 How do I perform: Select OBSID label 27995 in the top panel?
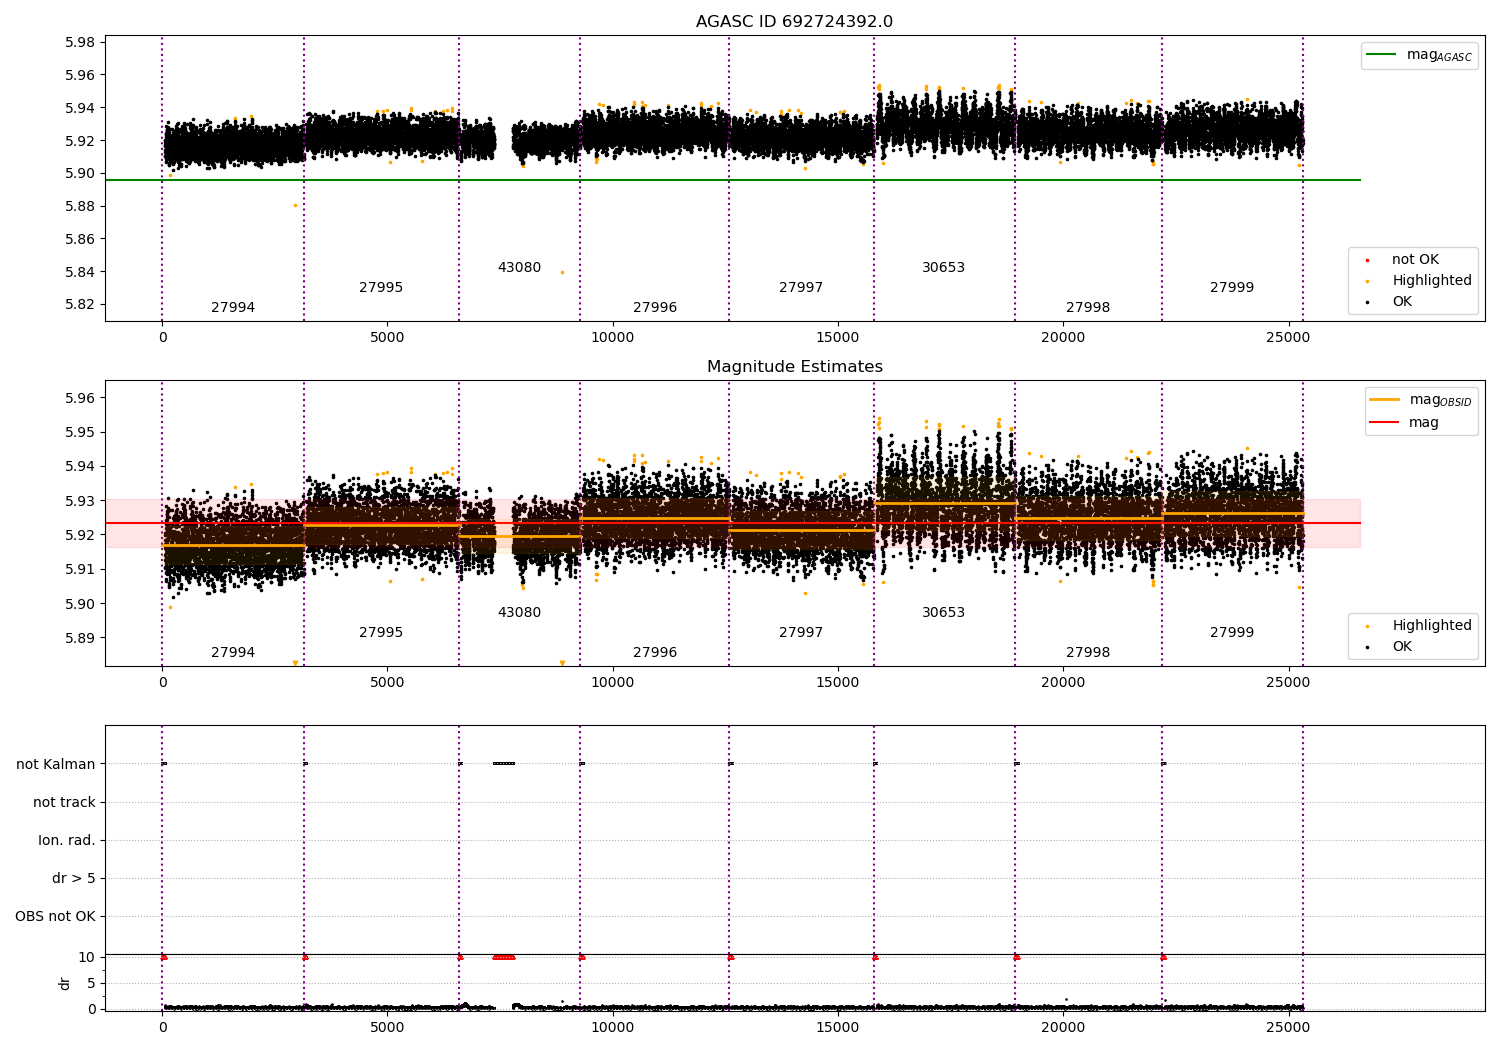(x=381, y=288)
